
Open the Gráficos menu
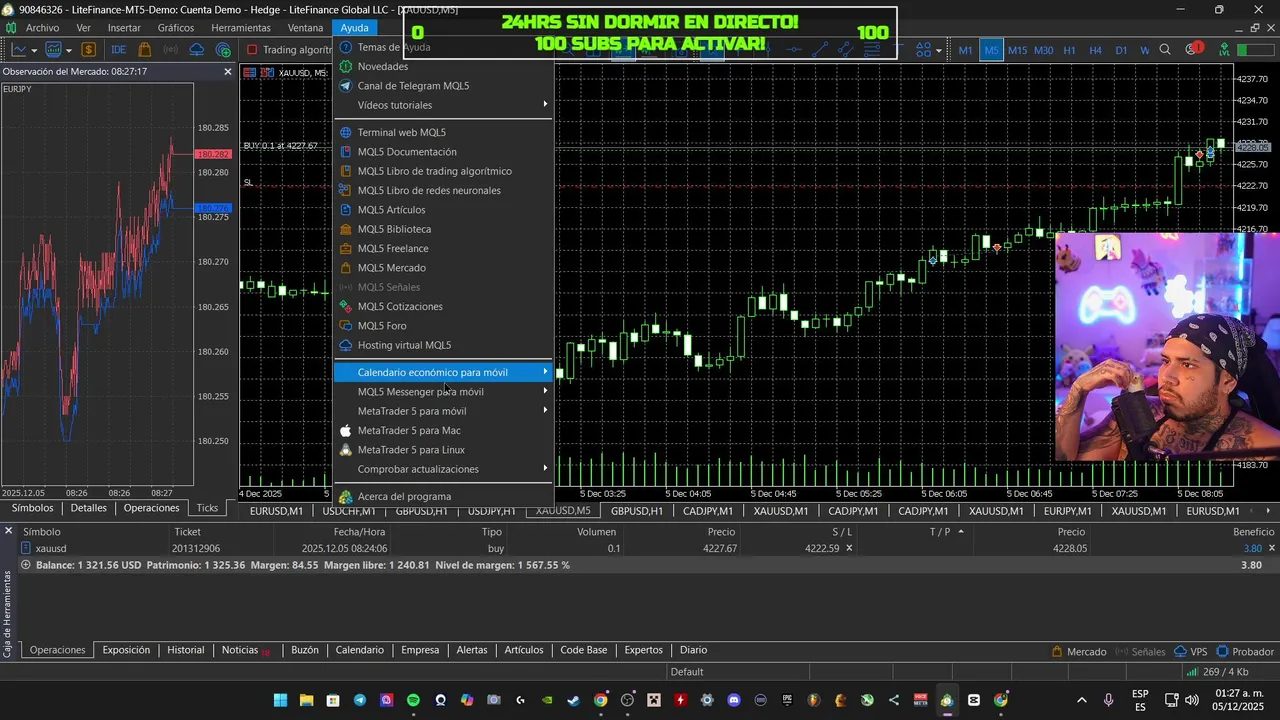point(176,28)
